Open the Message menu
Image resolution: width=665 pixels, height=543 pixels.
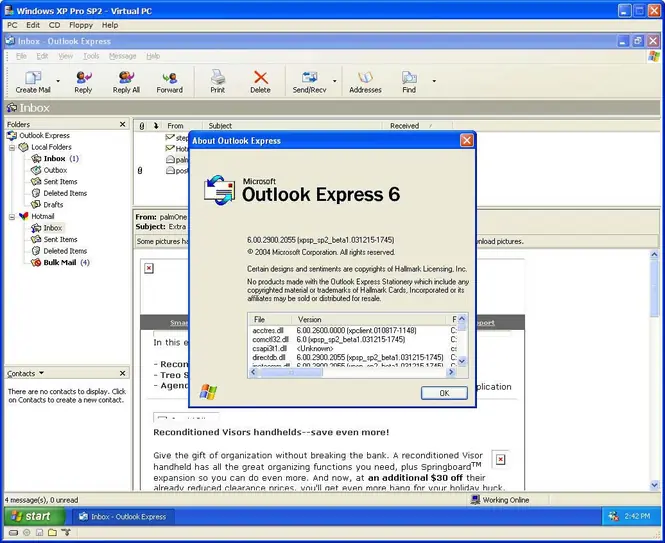coord(123,56)
